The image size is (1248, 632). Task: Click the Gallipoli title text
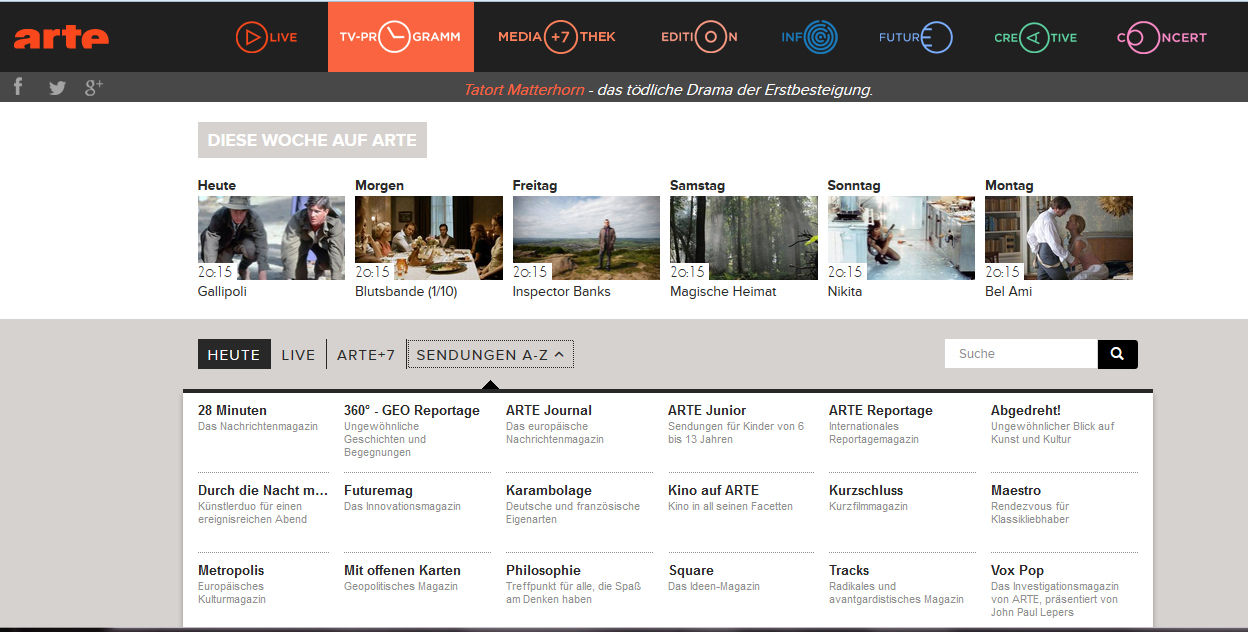[x=222, y=292]
